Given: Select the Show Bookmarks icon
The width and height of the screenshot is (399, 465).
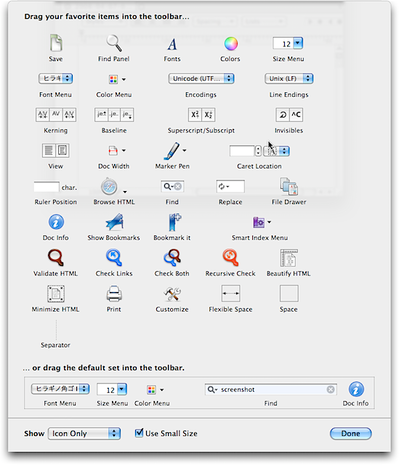Looking at the screenshot, I should (115, 222).
